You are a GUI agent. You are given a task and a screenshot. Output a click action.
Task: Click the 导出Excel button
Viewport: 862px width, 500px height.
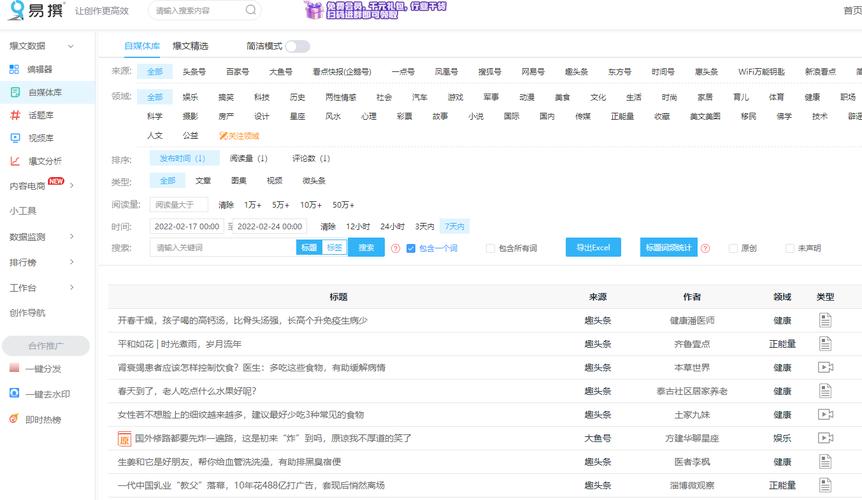(593, 248)
